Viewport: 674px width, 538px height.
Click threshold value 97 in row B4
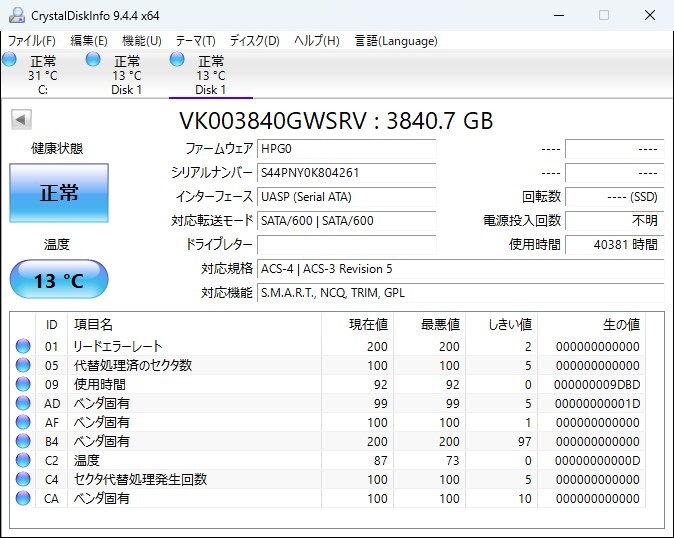tap(524, 441)
